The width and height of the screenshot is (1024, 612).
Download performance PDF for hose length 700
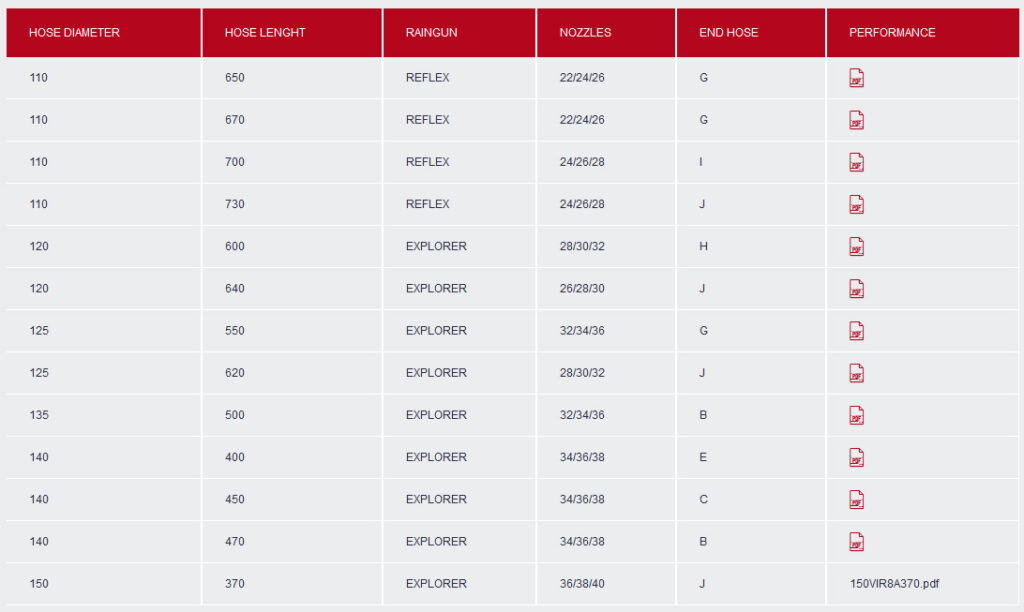856,162
